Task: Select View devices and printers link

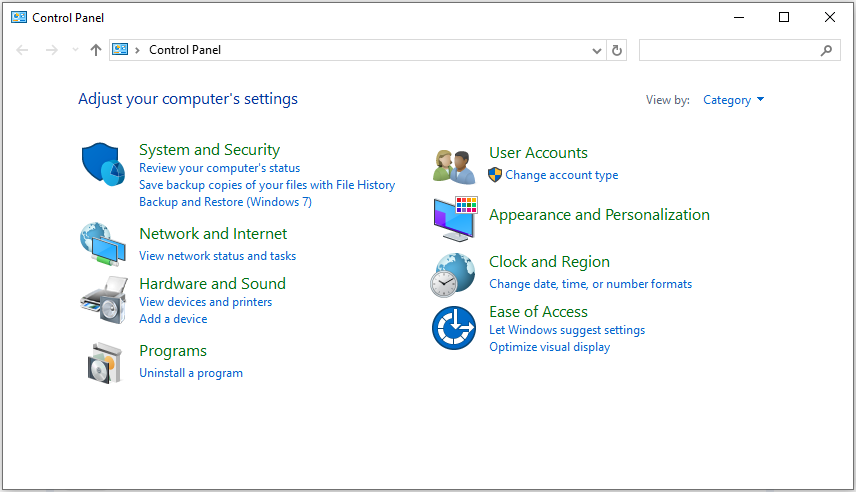Action: (x=205, y=302)
